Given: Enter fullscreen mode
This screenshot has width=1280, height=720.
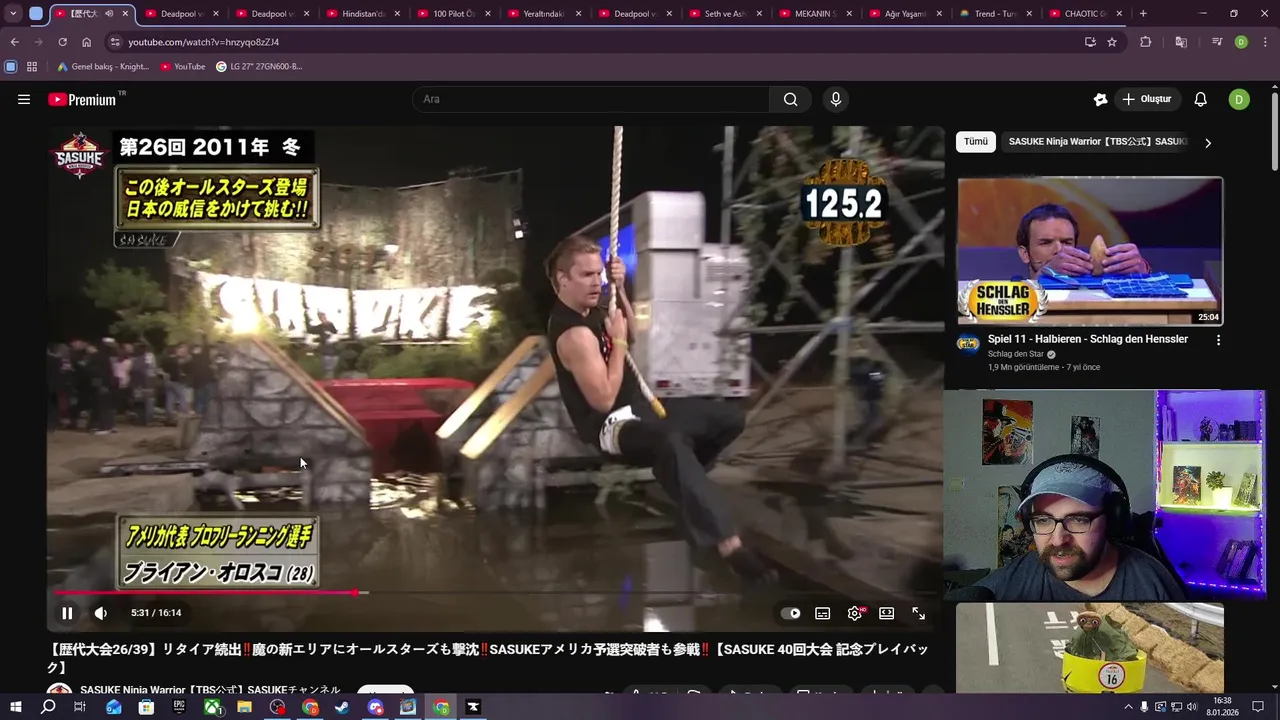Looking at the screenshot, I should pyautogui.click(x=918, y=613).
